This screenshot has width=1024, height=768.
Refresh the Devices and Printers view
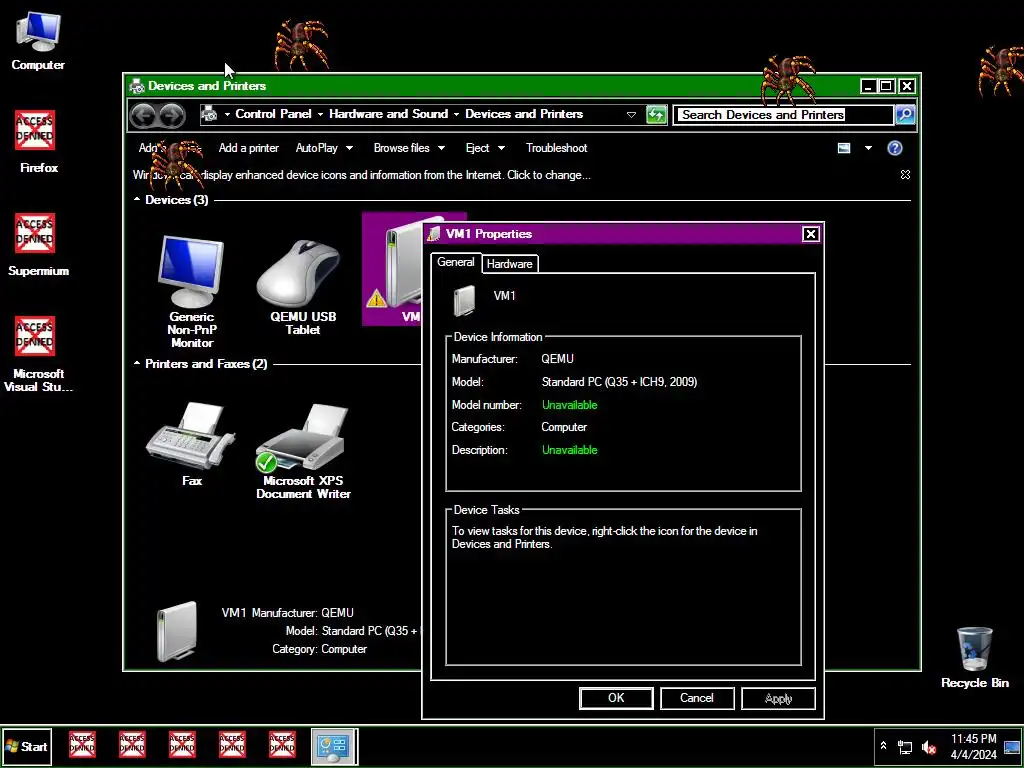coord(656,114)
